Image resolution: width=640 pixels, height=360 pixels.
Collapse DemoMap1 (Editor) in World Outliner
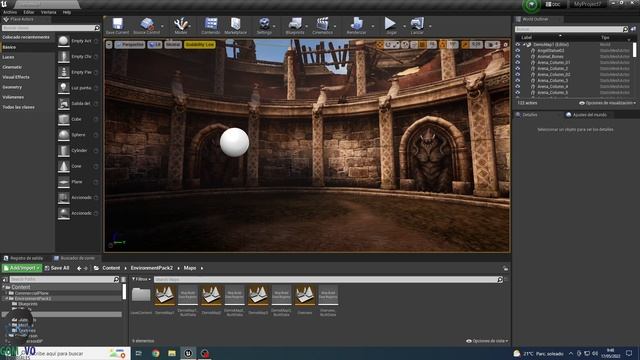point(524,44)
